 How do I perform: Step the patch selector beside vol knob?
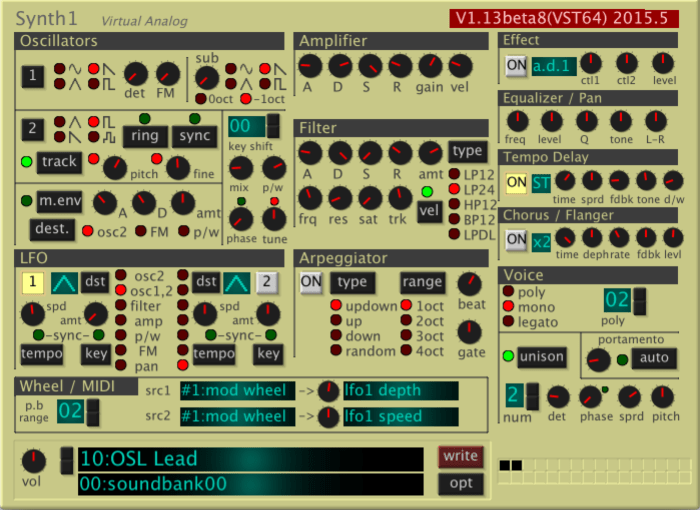coord(67,460)
